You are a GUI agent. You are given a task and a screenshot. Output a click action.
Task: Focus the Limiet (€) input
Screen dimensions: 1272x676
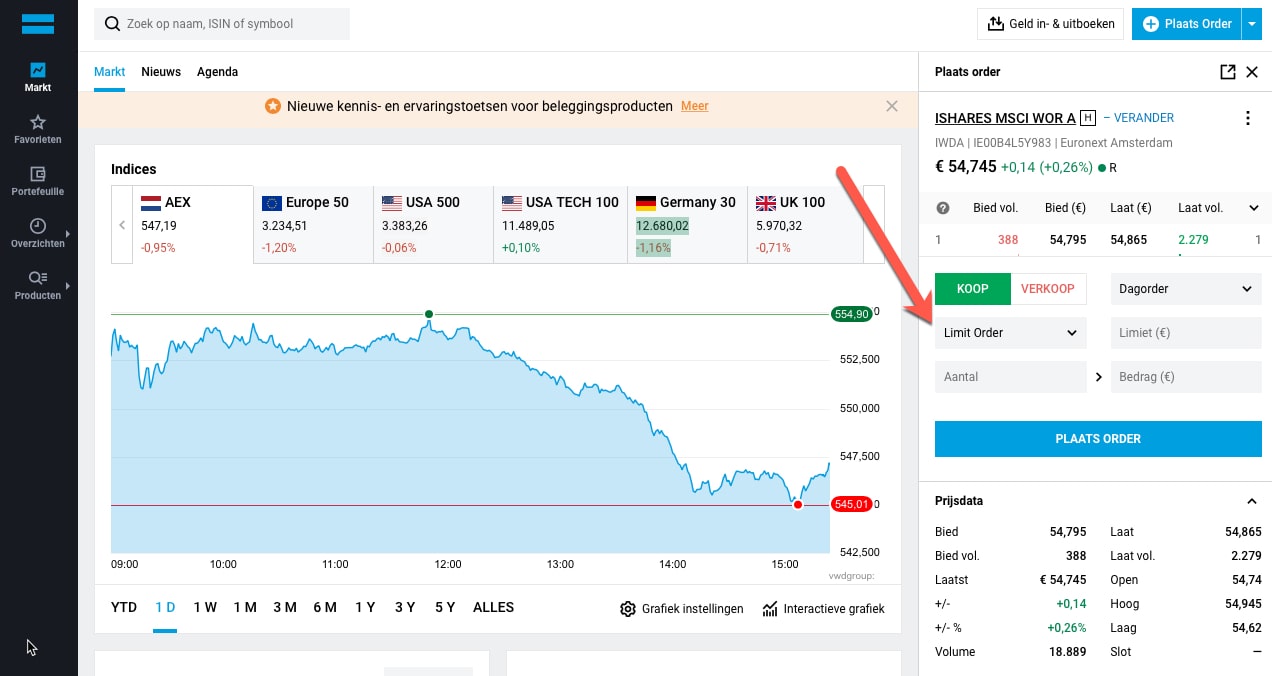pos(1186,333)
